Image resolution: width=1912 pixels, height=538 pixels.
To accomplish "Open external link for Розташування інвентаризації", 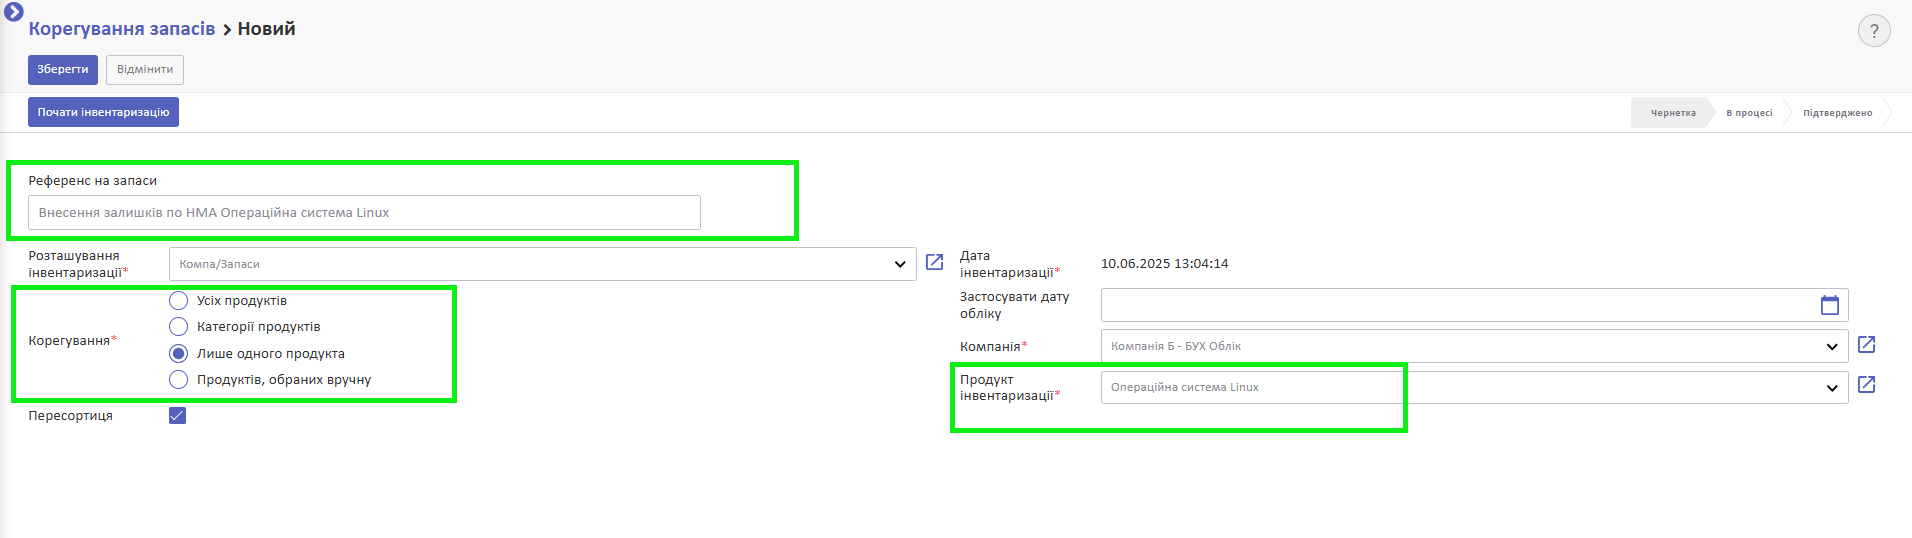I will (935, 262).
